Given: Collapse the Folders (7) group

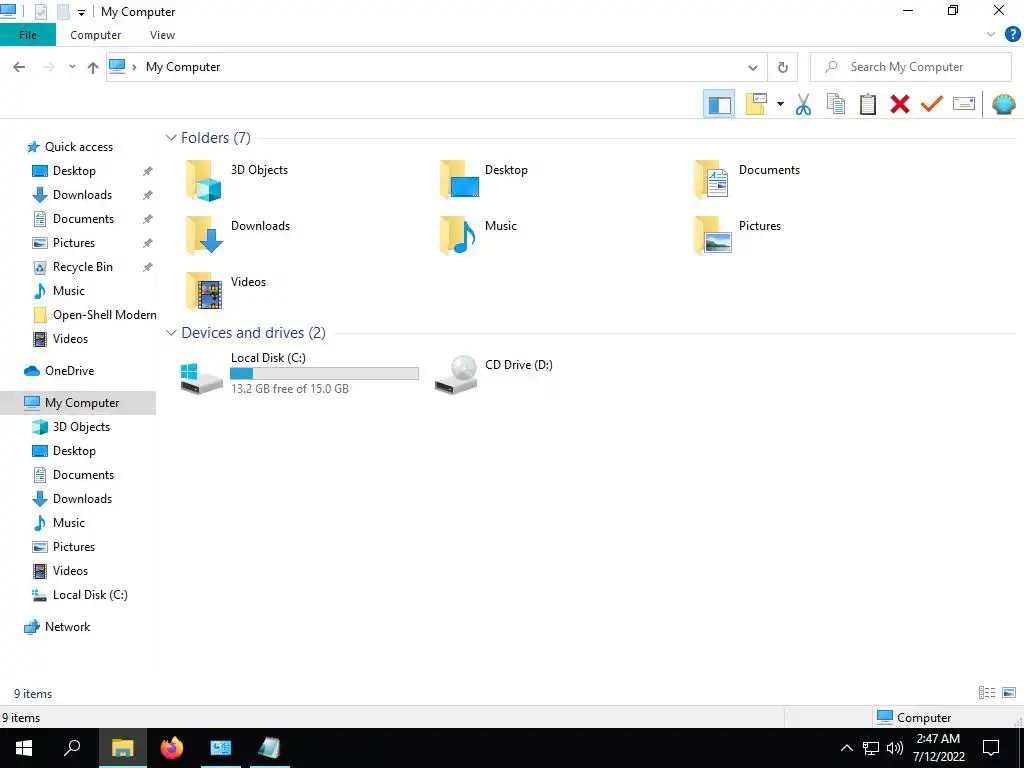Looking at the screenshot, I should pos(171,138).
